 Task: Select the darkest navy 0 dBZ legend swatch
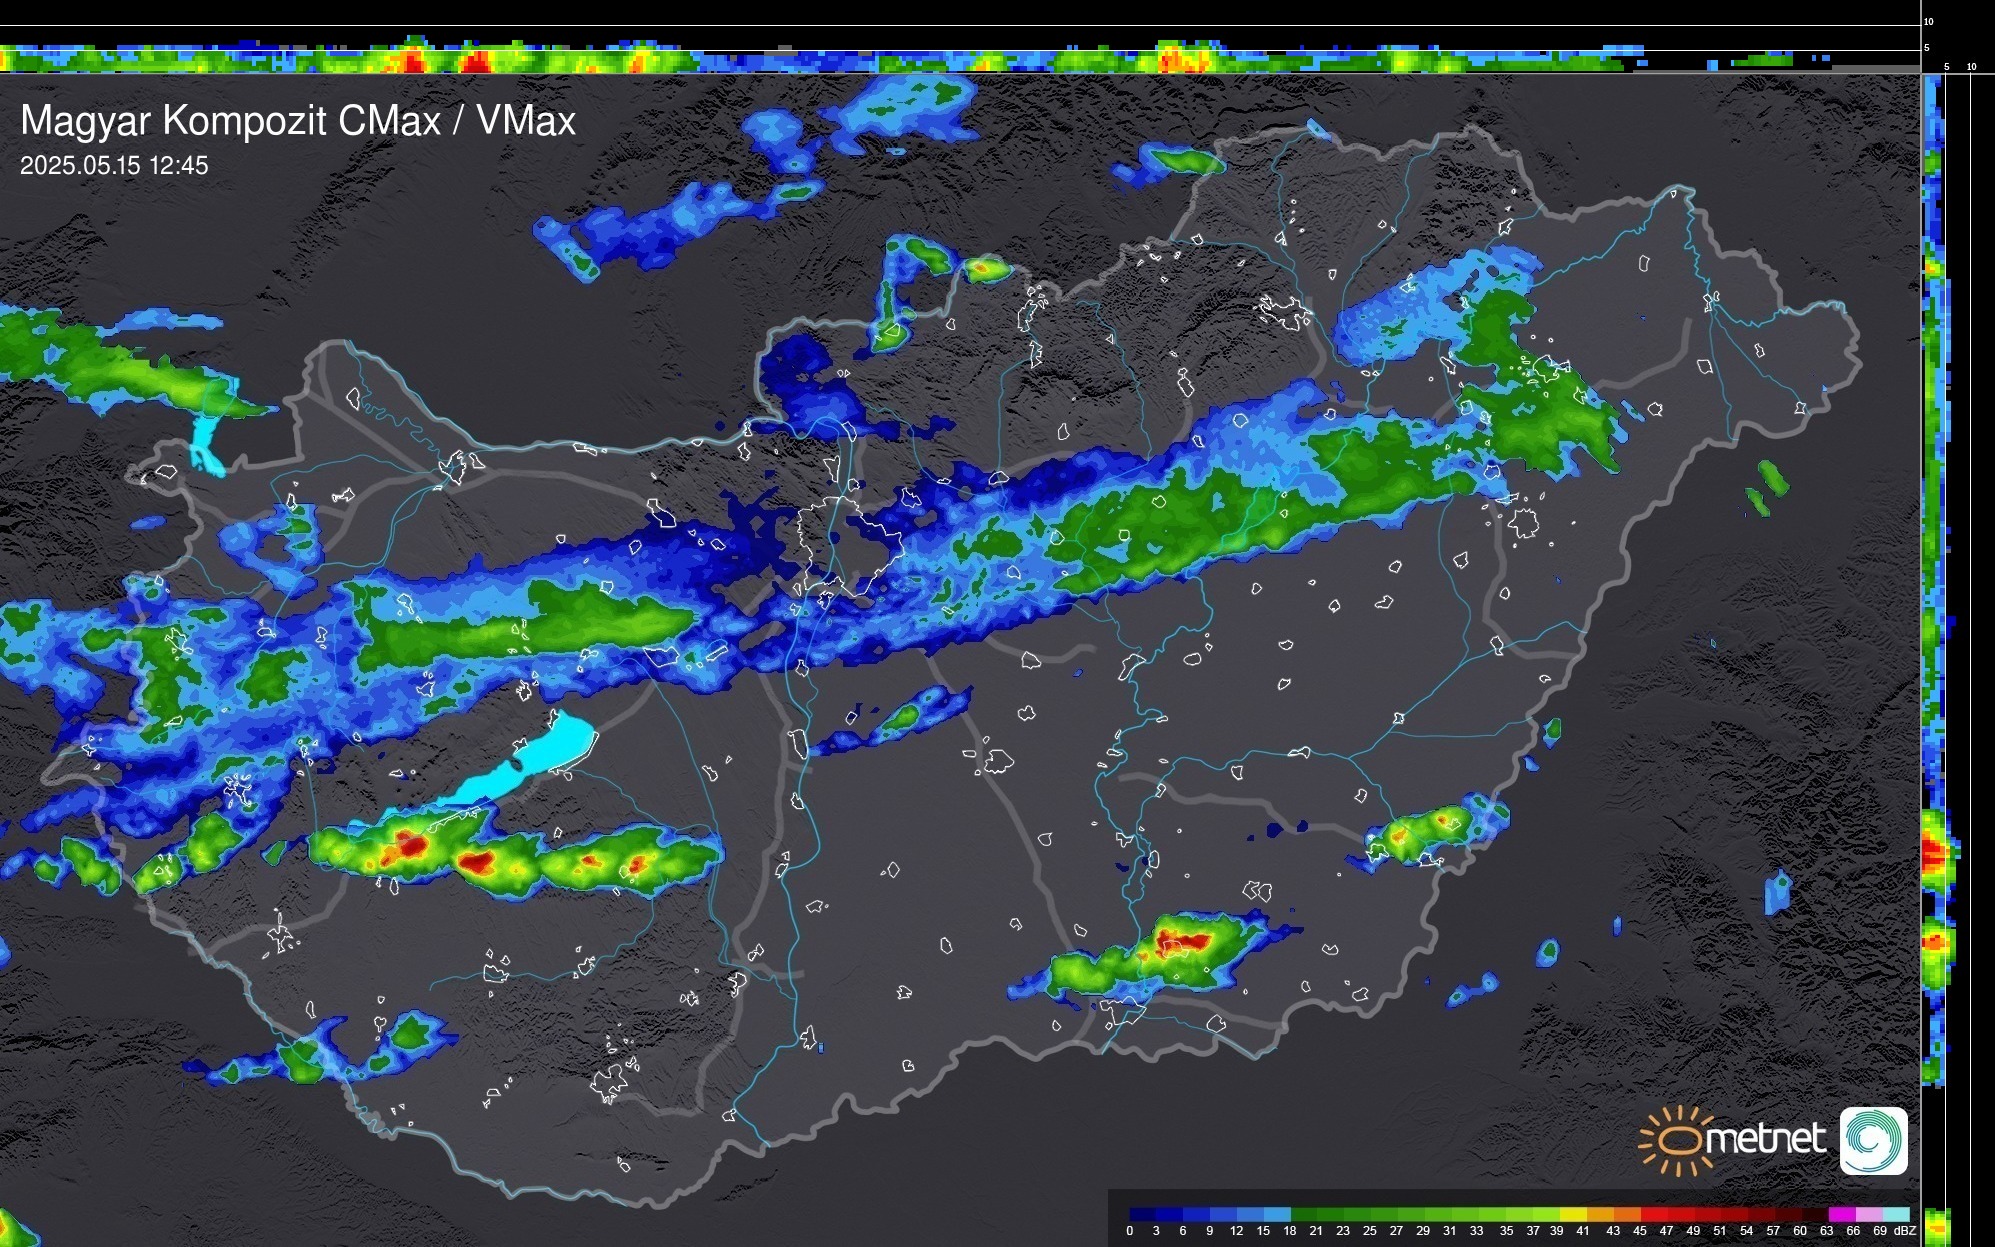[x=1141, y=1214]
